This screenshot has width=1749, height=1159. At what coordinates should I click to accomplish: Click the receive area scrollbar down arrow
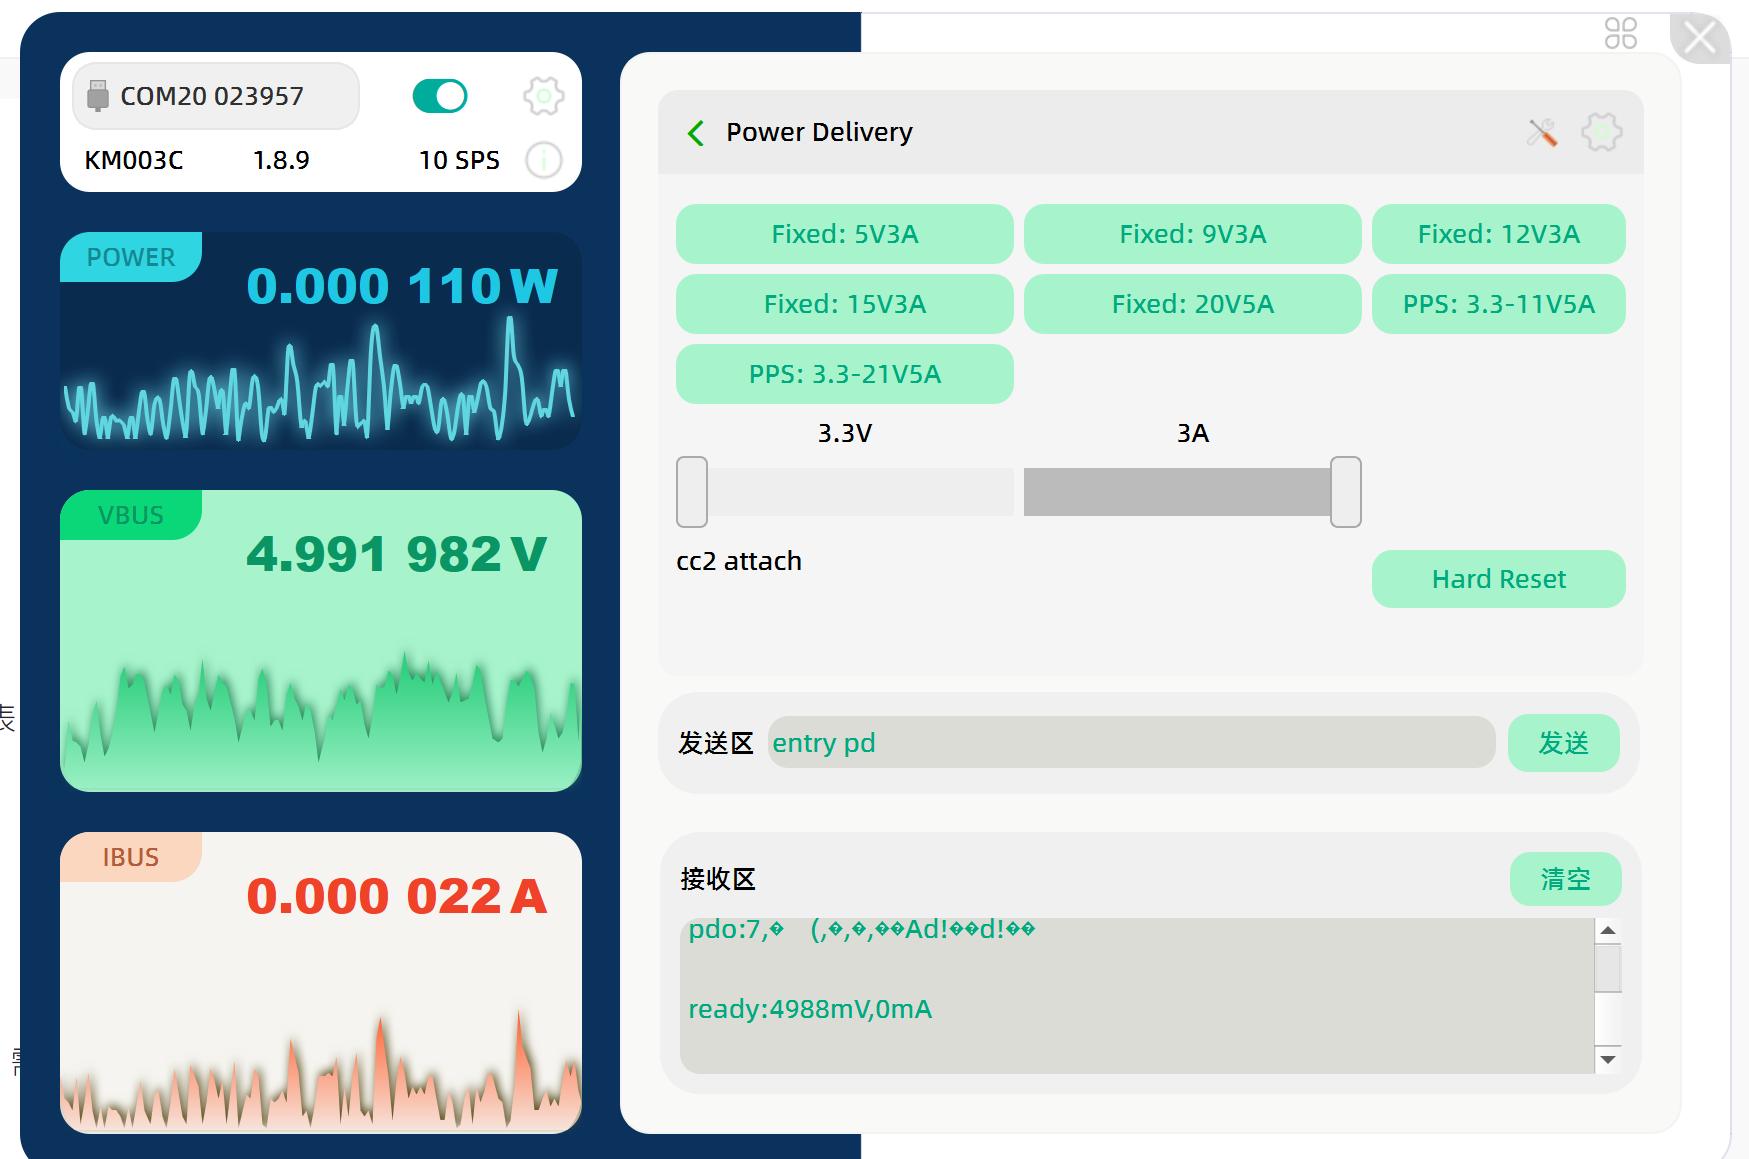[1608, 1060]
